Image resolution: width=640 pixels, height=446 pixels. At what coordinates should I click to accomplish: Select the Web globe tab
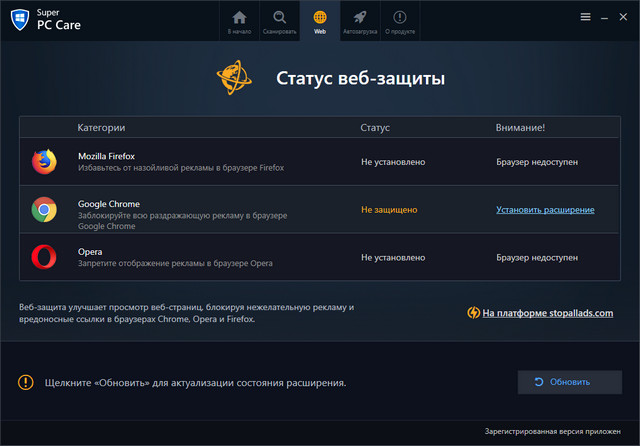pyautogui.click(x=319, y=21)
